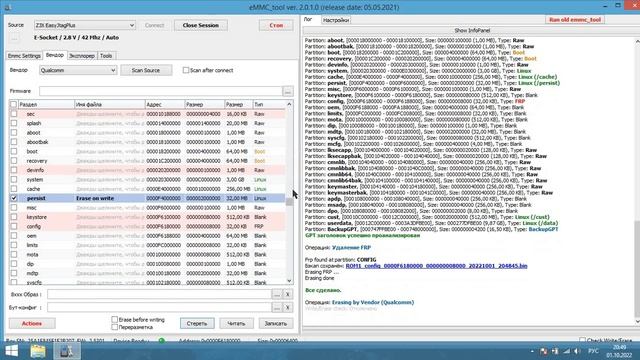Image resolution: width=640 pixels, height=360 pixels.
Task: Select the oem partition row
Action: tap(147, 236)
